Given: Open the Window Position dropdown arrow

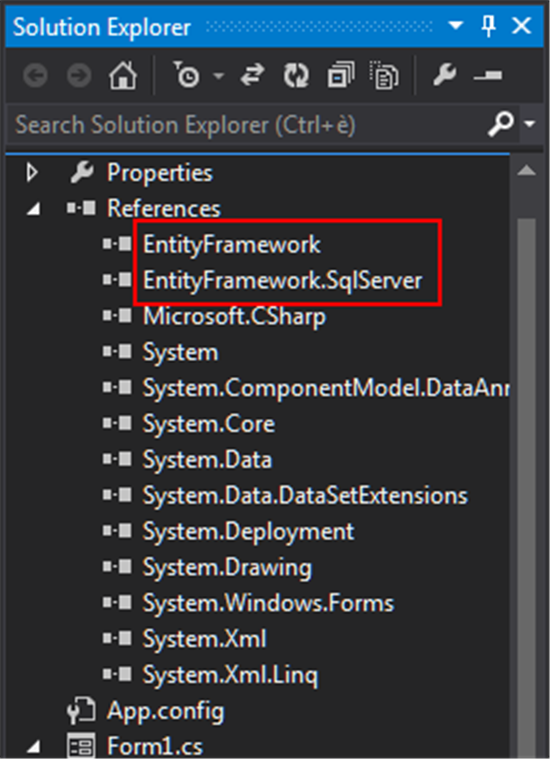Looking at the screenshot, I should [456, 25].
